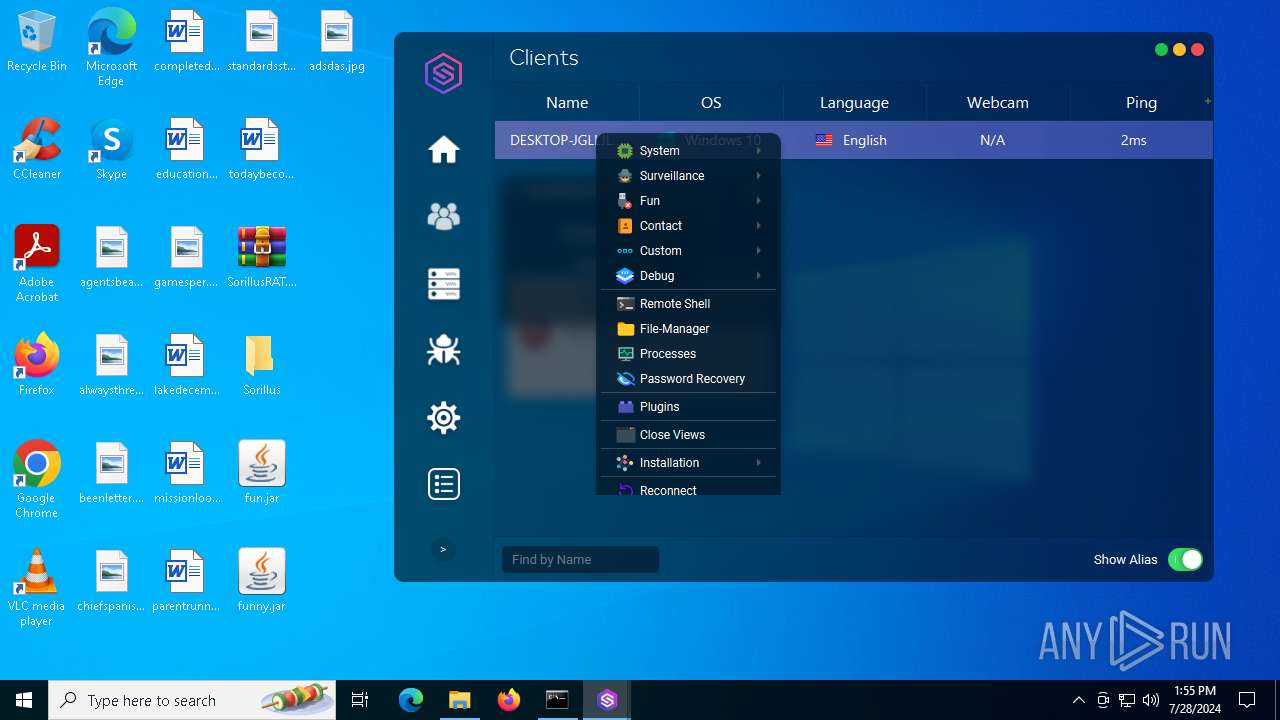This screenshot has width=1280, height=720.
Task: Click the Custom submenu arrow
Action: click(x=759, y=251)
